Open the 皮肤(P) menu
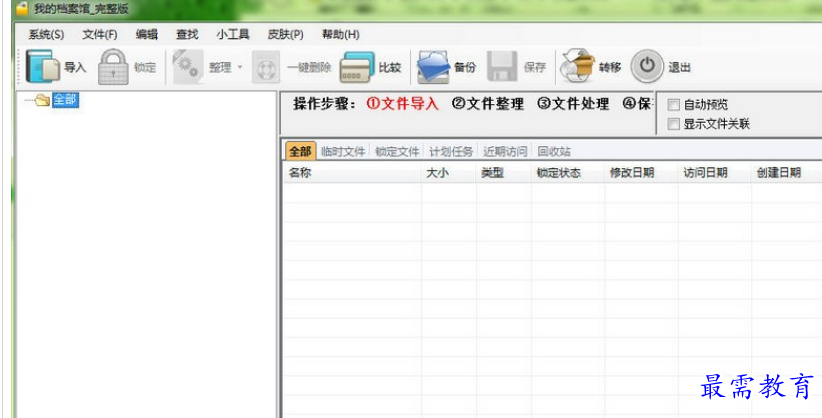 click(285, 35)
